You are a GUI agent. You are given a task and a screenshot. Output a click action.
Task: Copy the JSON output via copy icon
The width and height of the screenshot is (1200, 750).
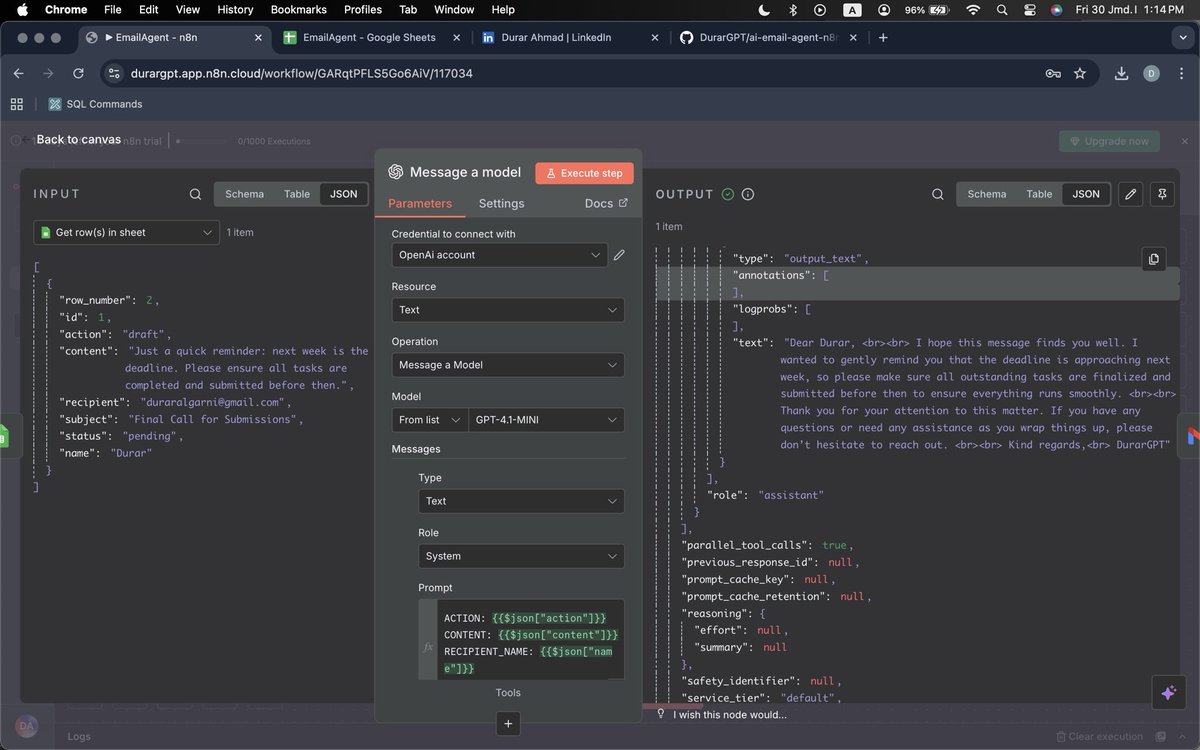pos(1153,259)
